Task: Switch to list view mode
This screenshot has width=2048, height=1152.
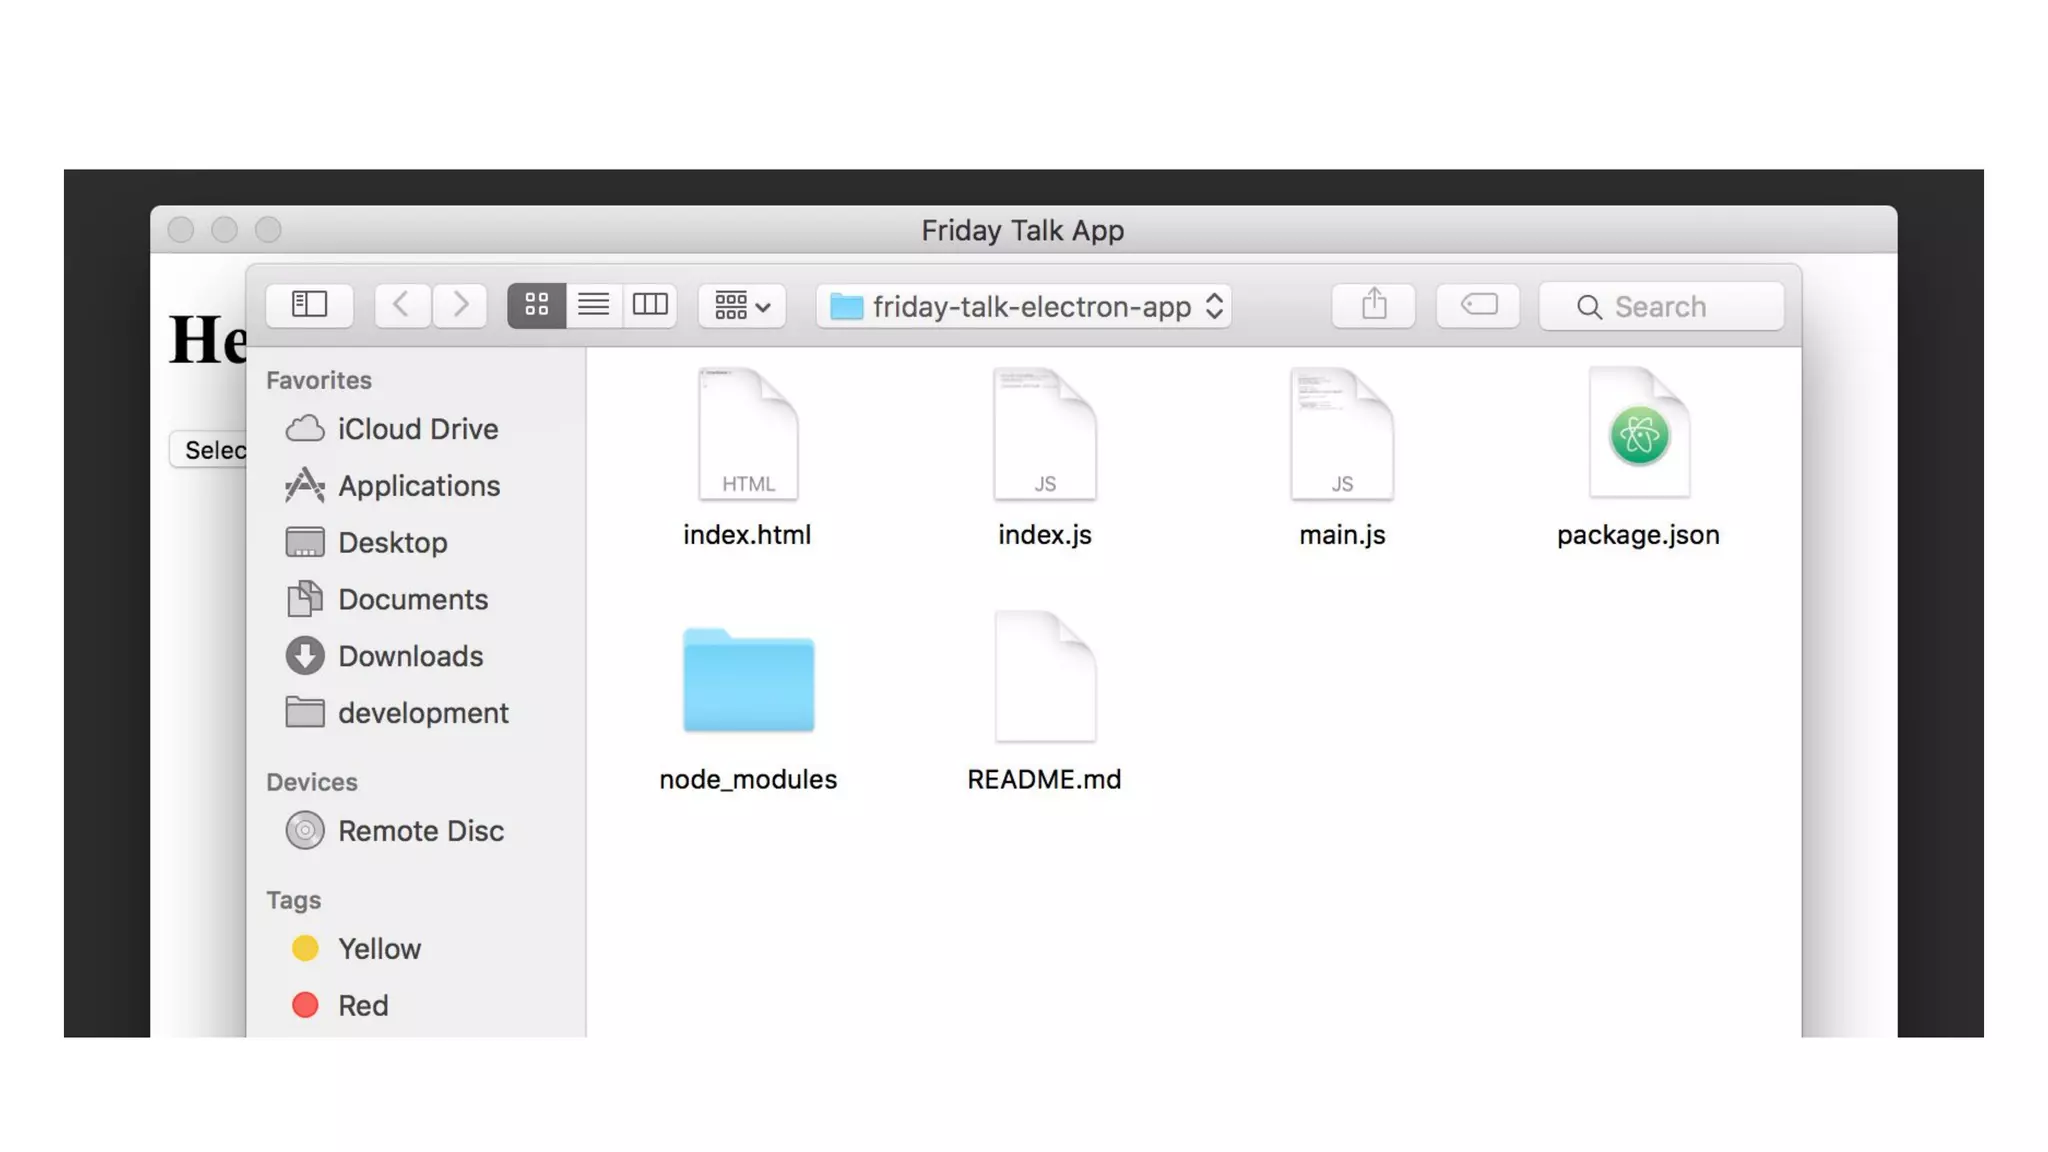Action: pos(594,305)
